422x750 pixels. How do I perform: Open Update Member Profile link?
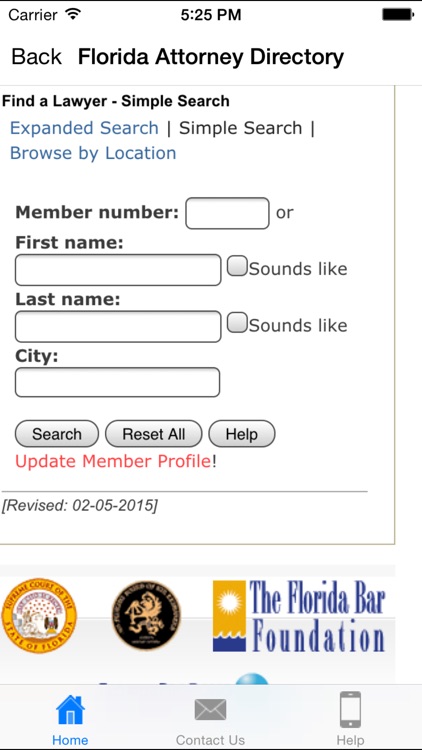(x=113, y=461)
